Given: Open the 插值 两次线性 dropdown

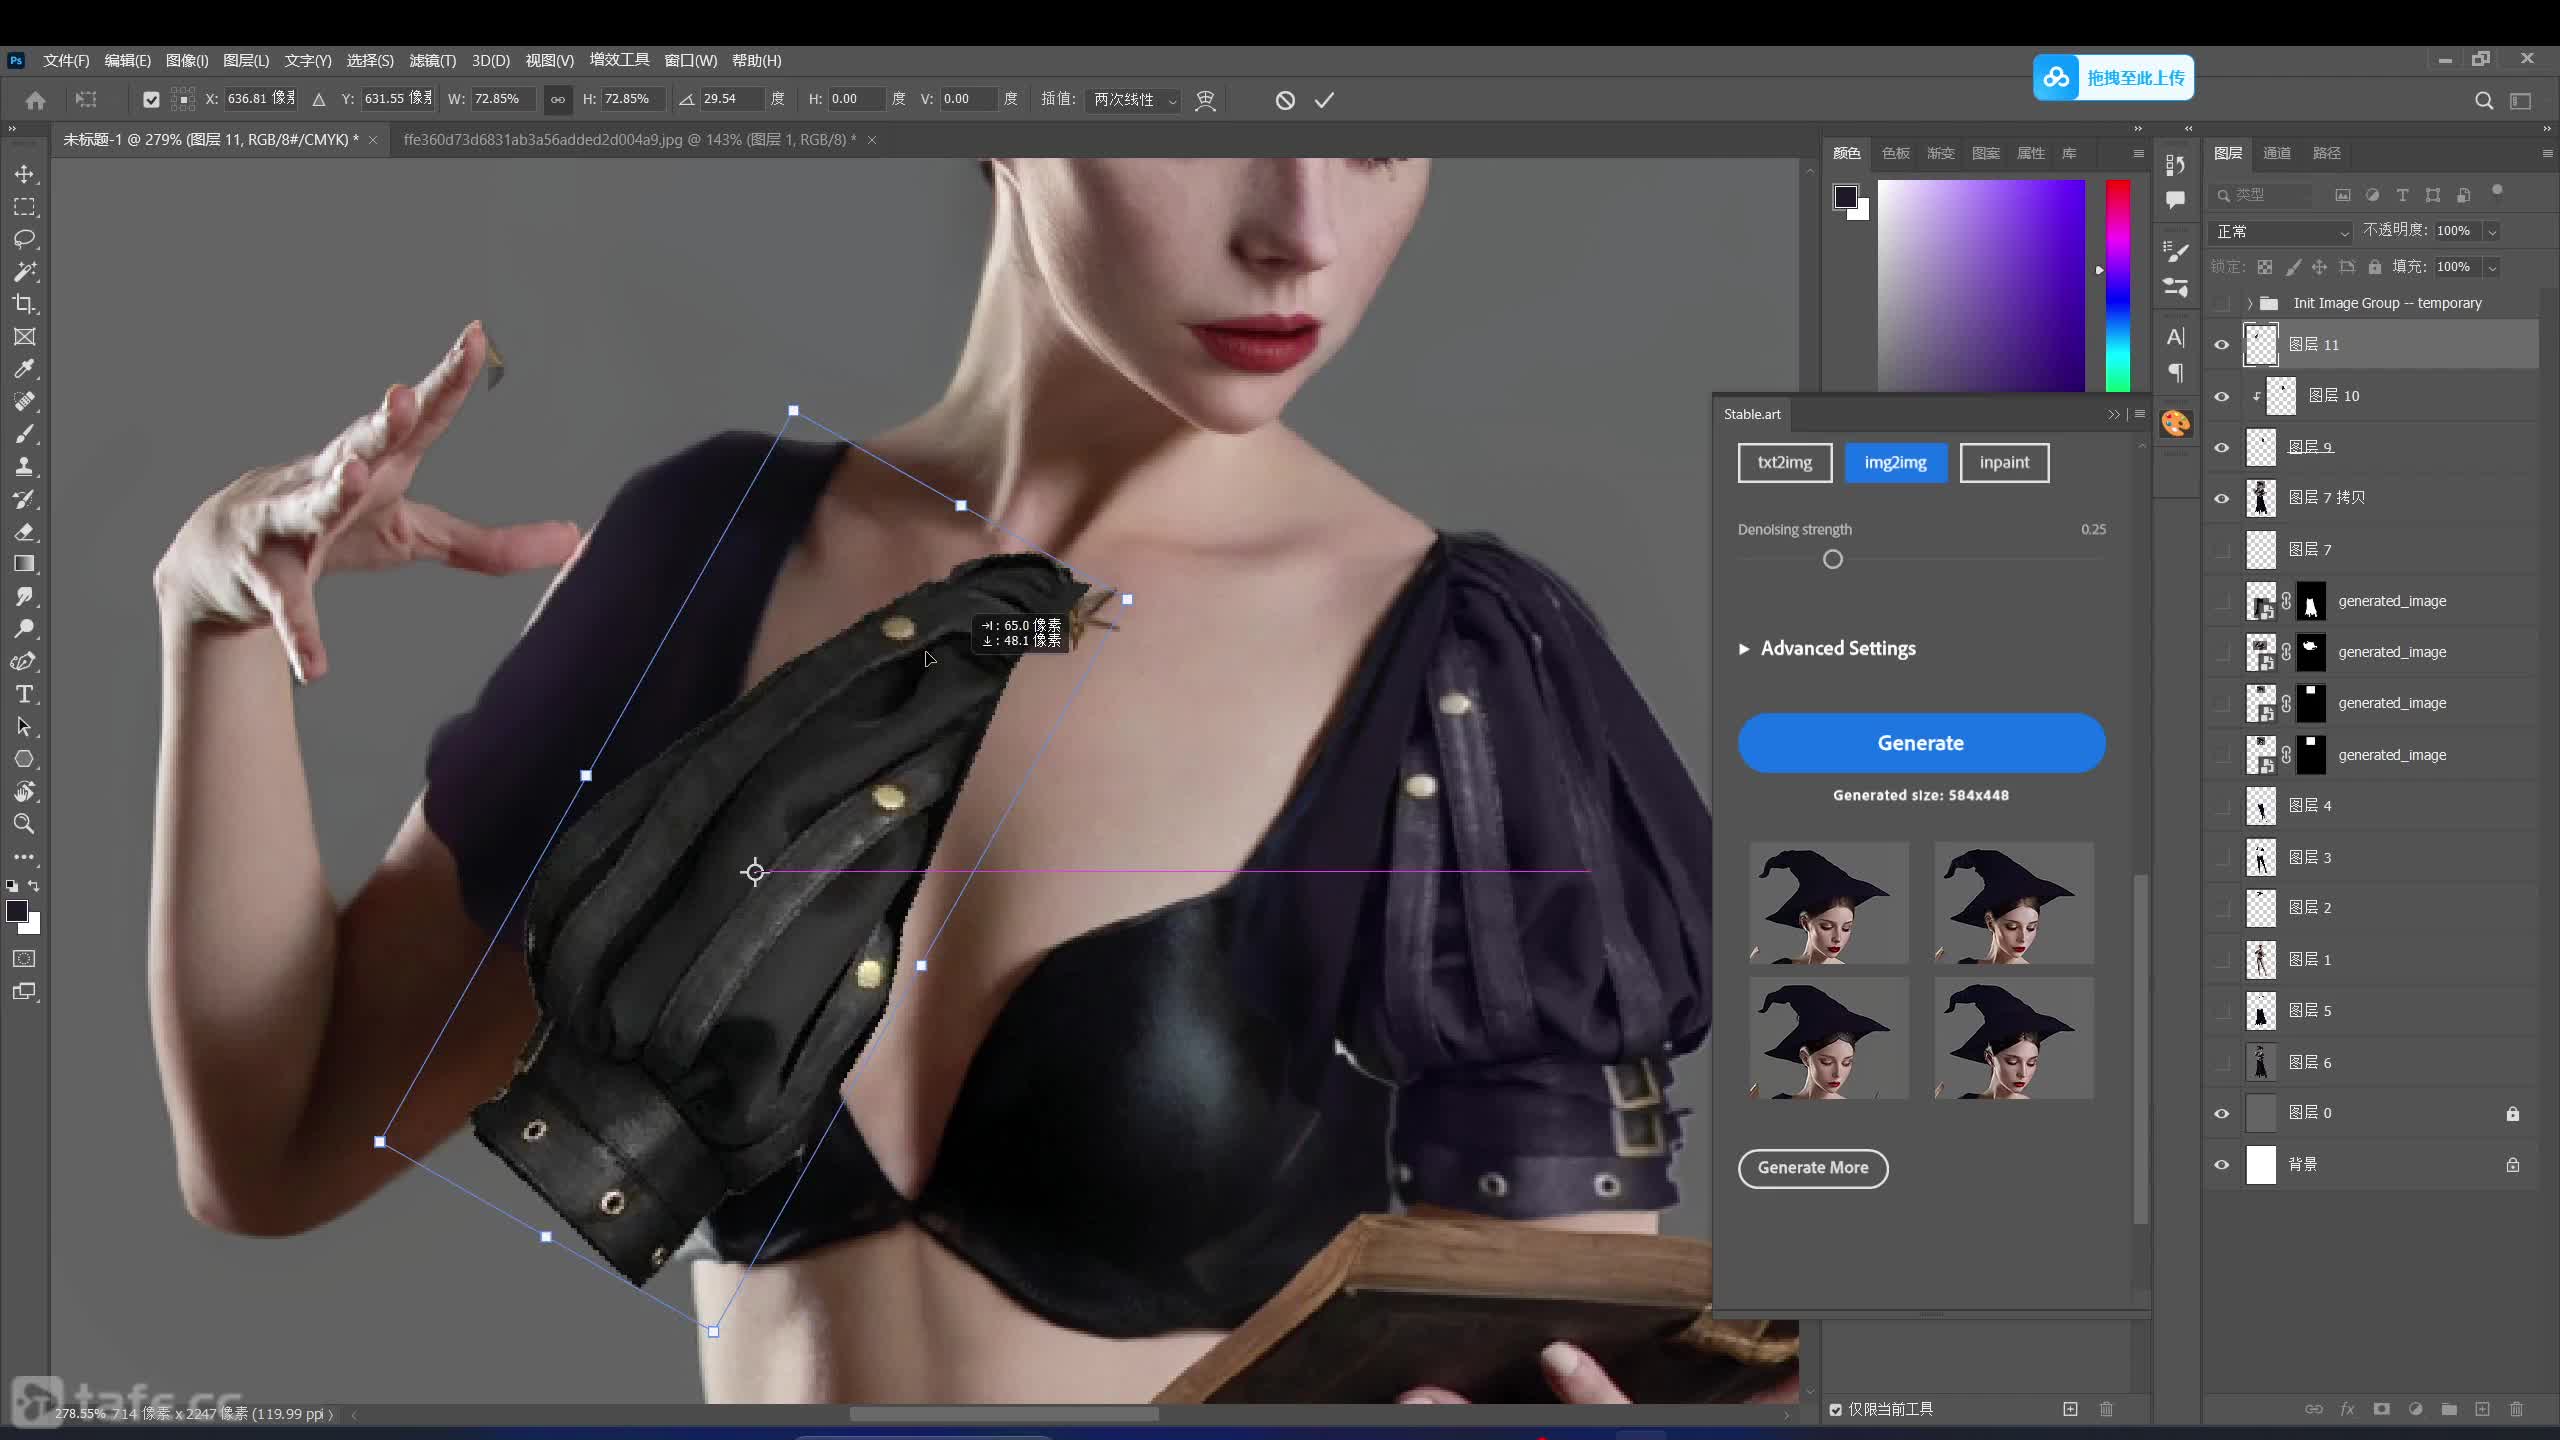Looking at the screenshot, I should (1134, 99).
